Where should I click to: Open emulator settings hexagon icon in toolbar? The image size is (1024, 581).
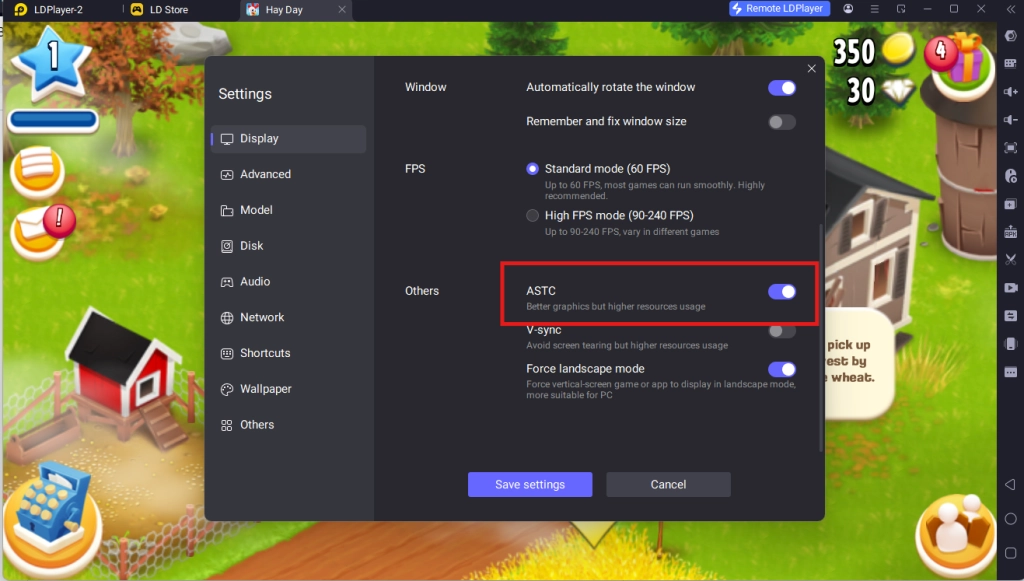1011,35
